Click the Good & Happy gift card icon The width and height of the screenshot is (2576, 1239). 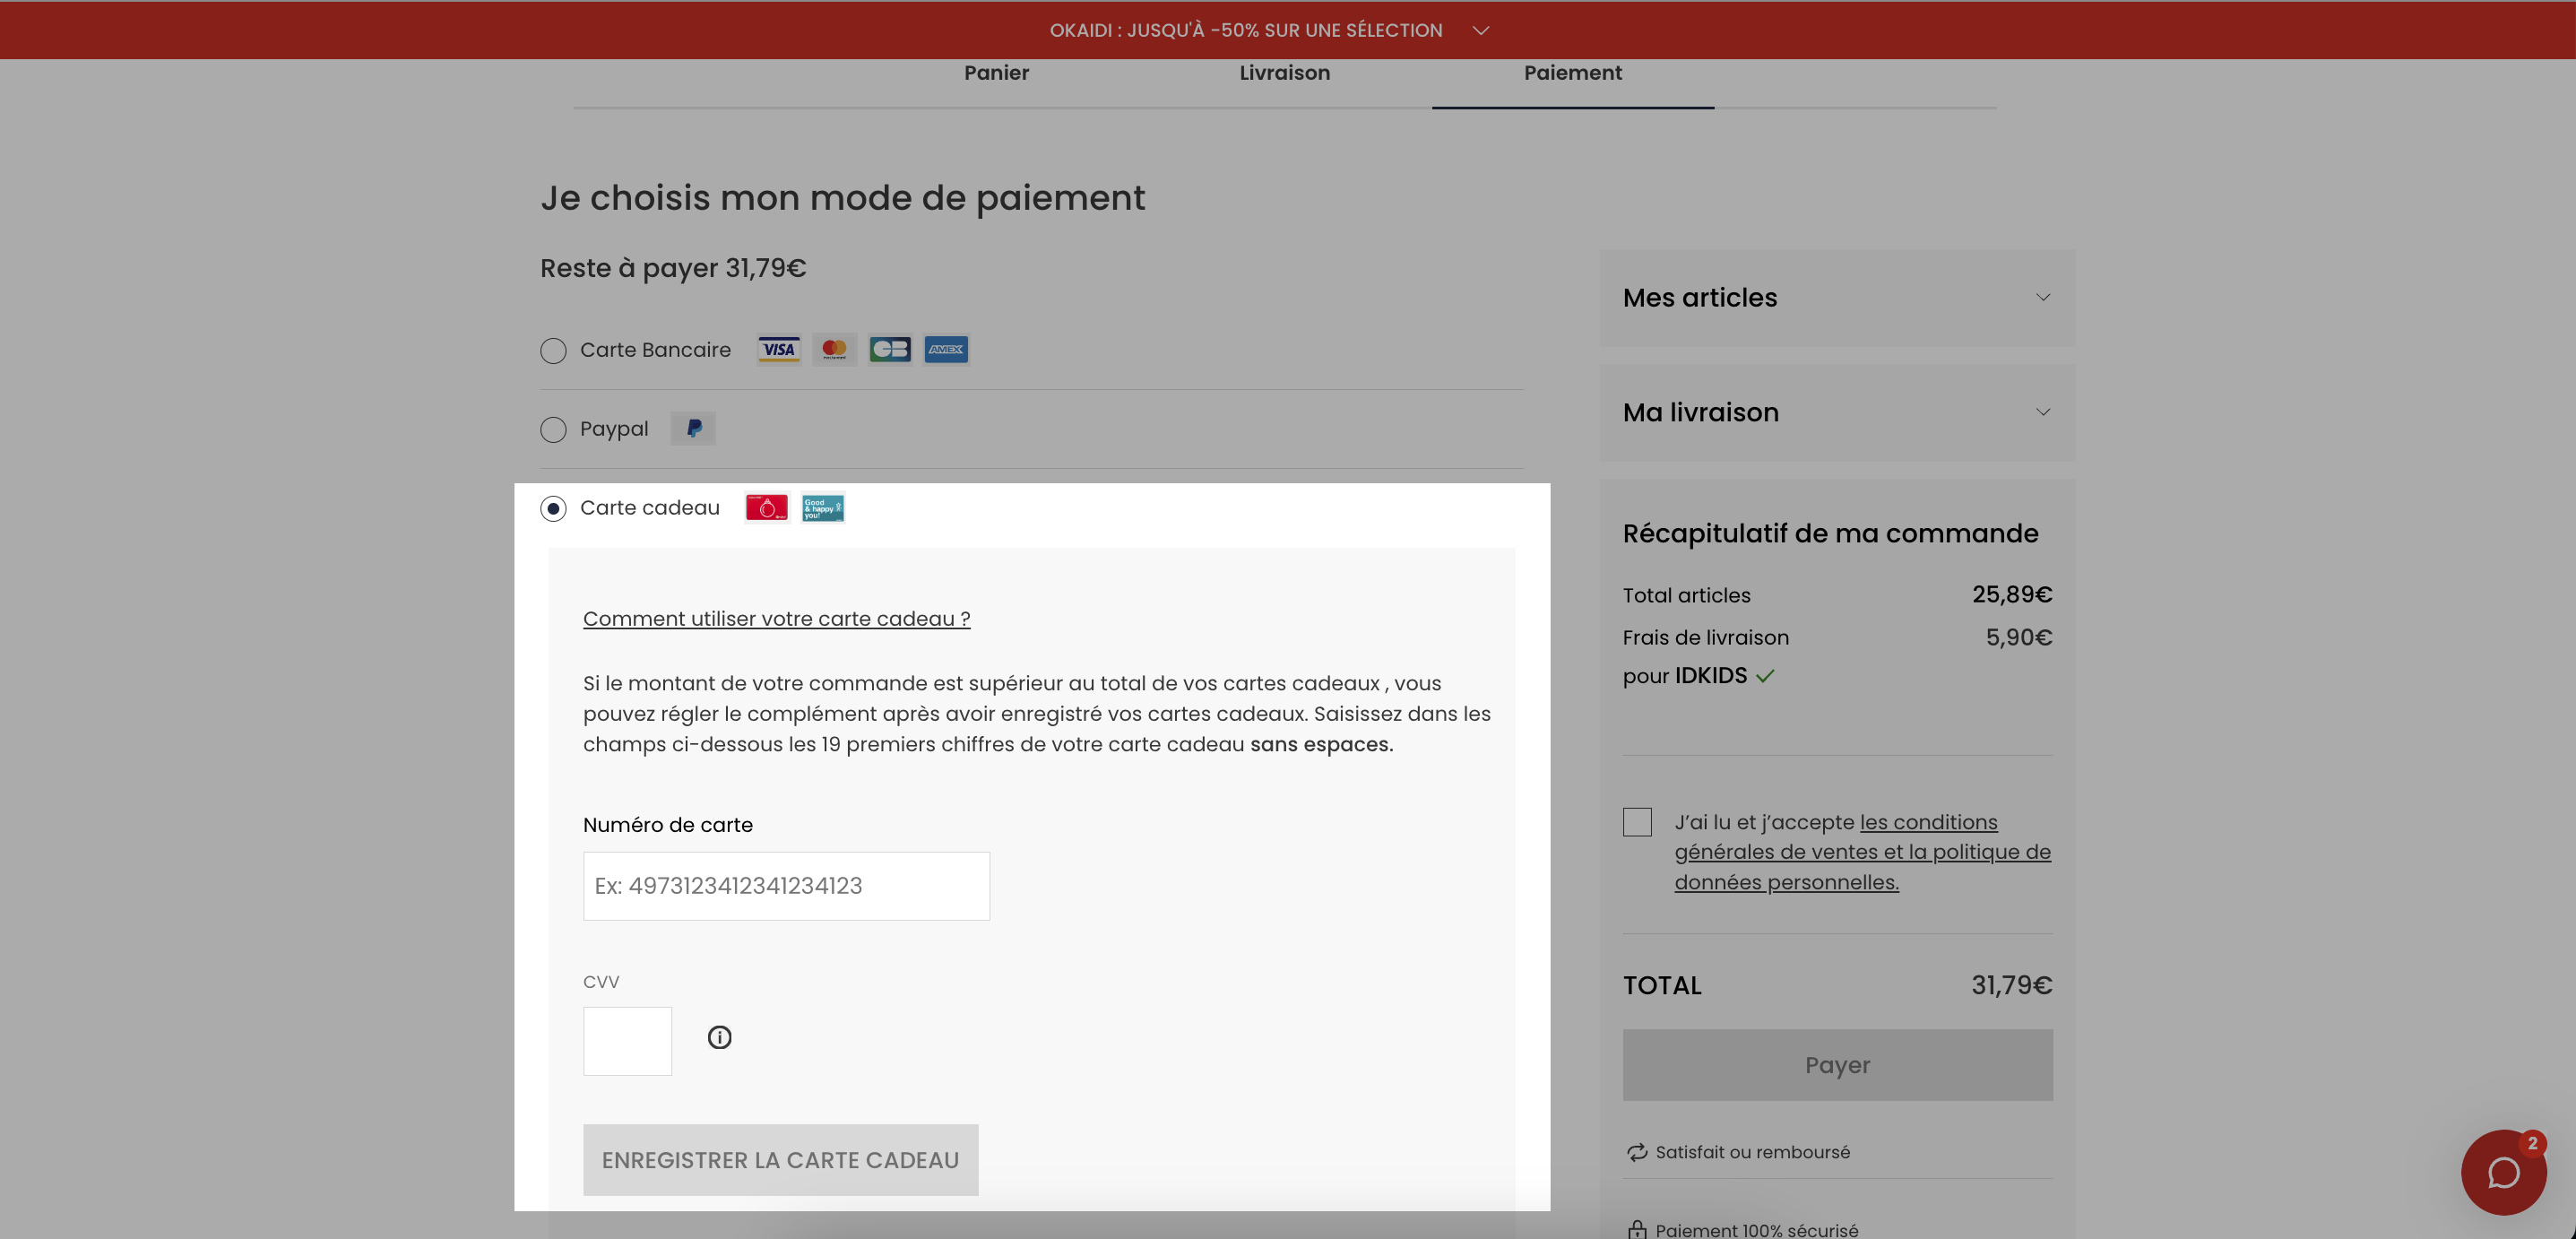point(823,508)
